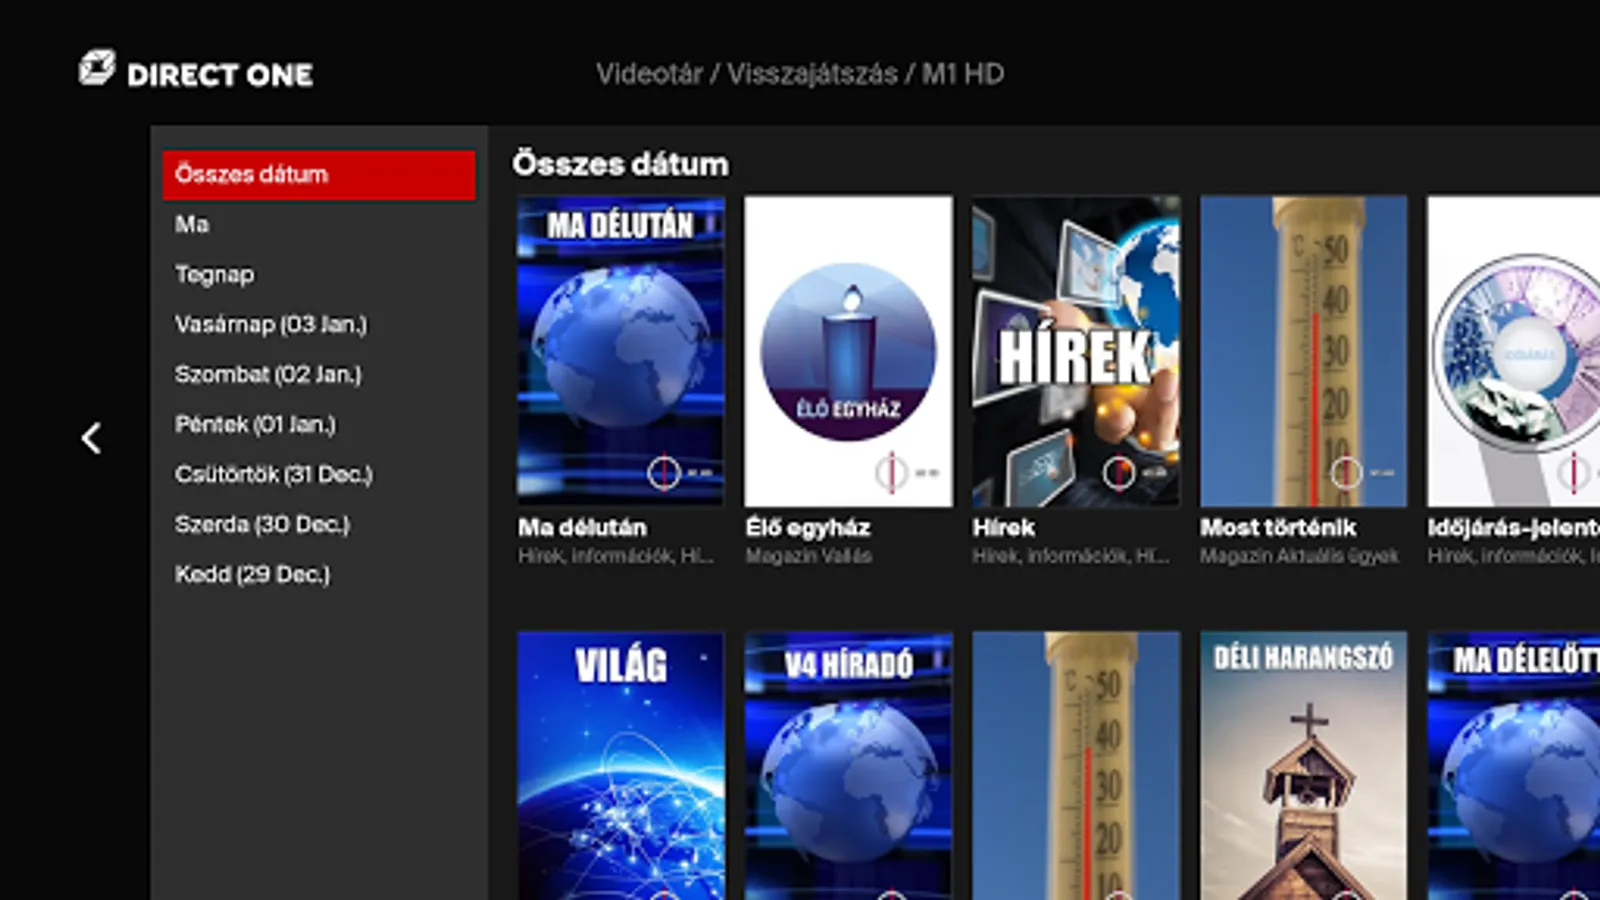Viewport: 1600px width, 900px height.
Task: Click the Összes dátum section heading
Action: (x=620, y=164)
